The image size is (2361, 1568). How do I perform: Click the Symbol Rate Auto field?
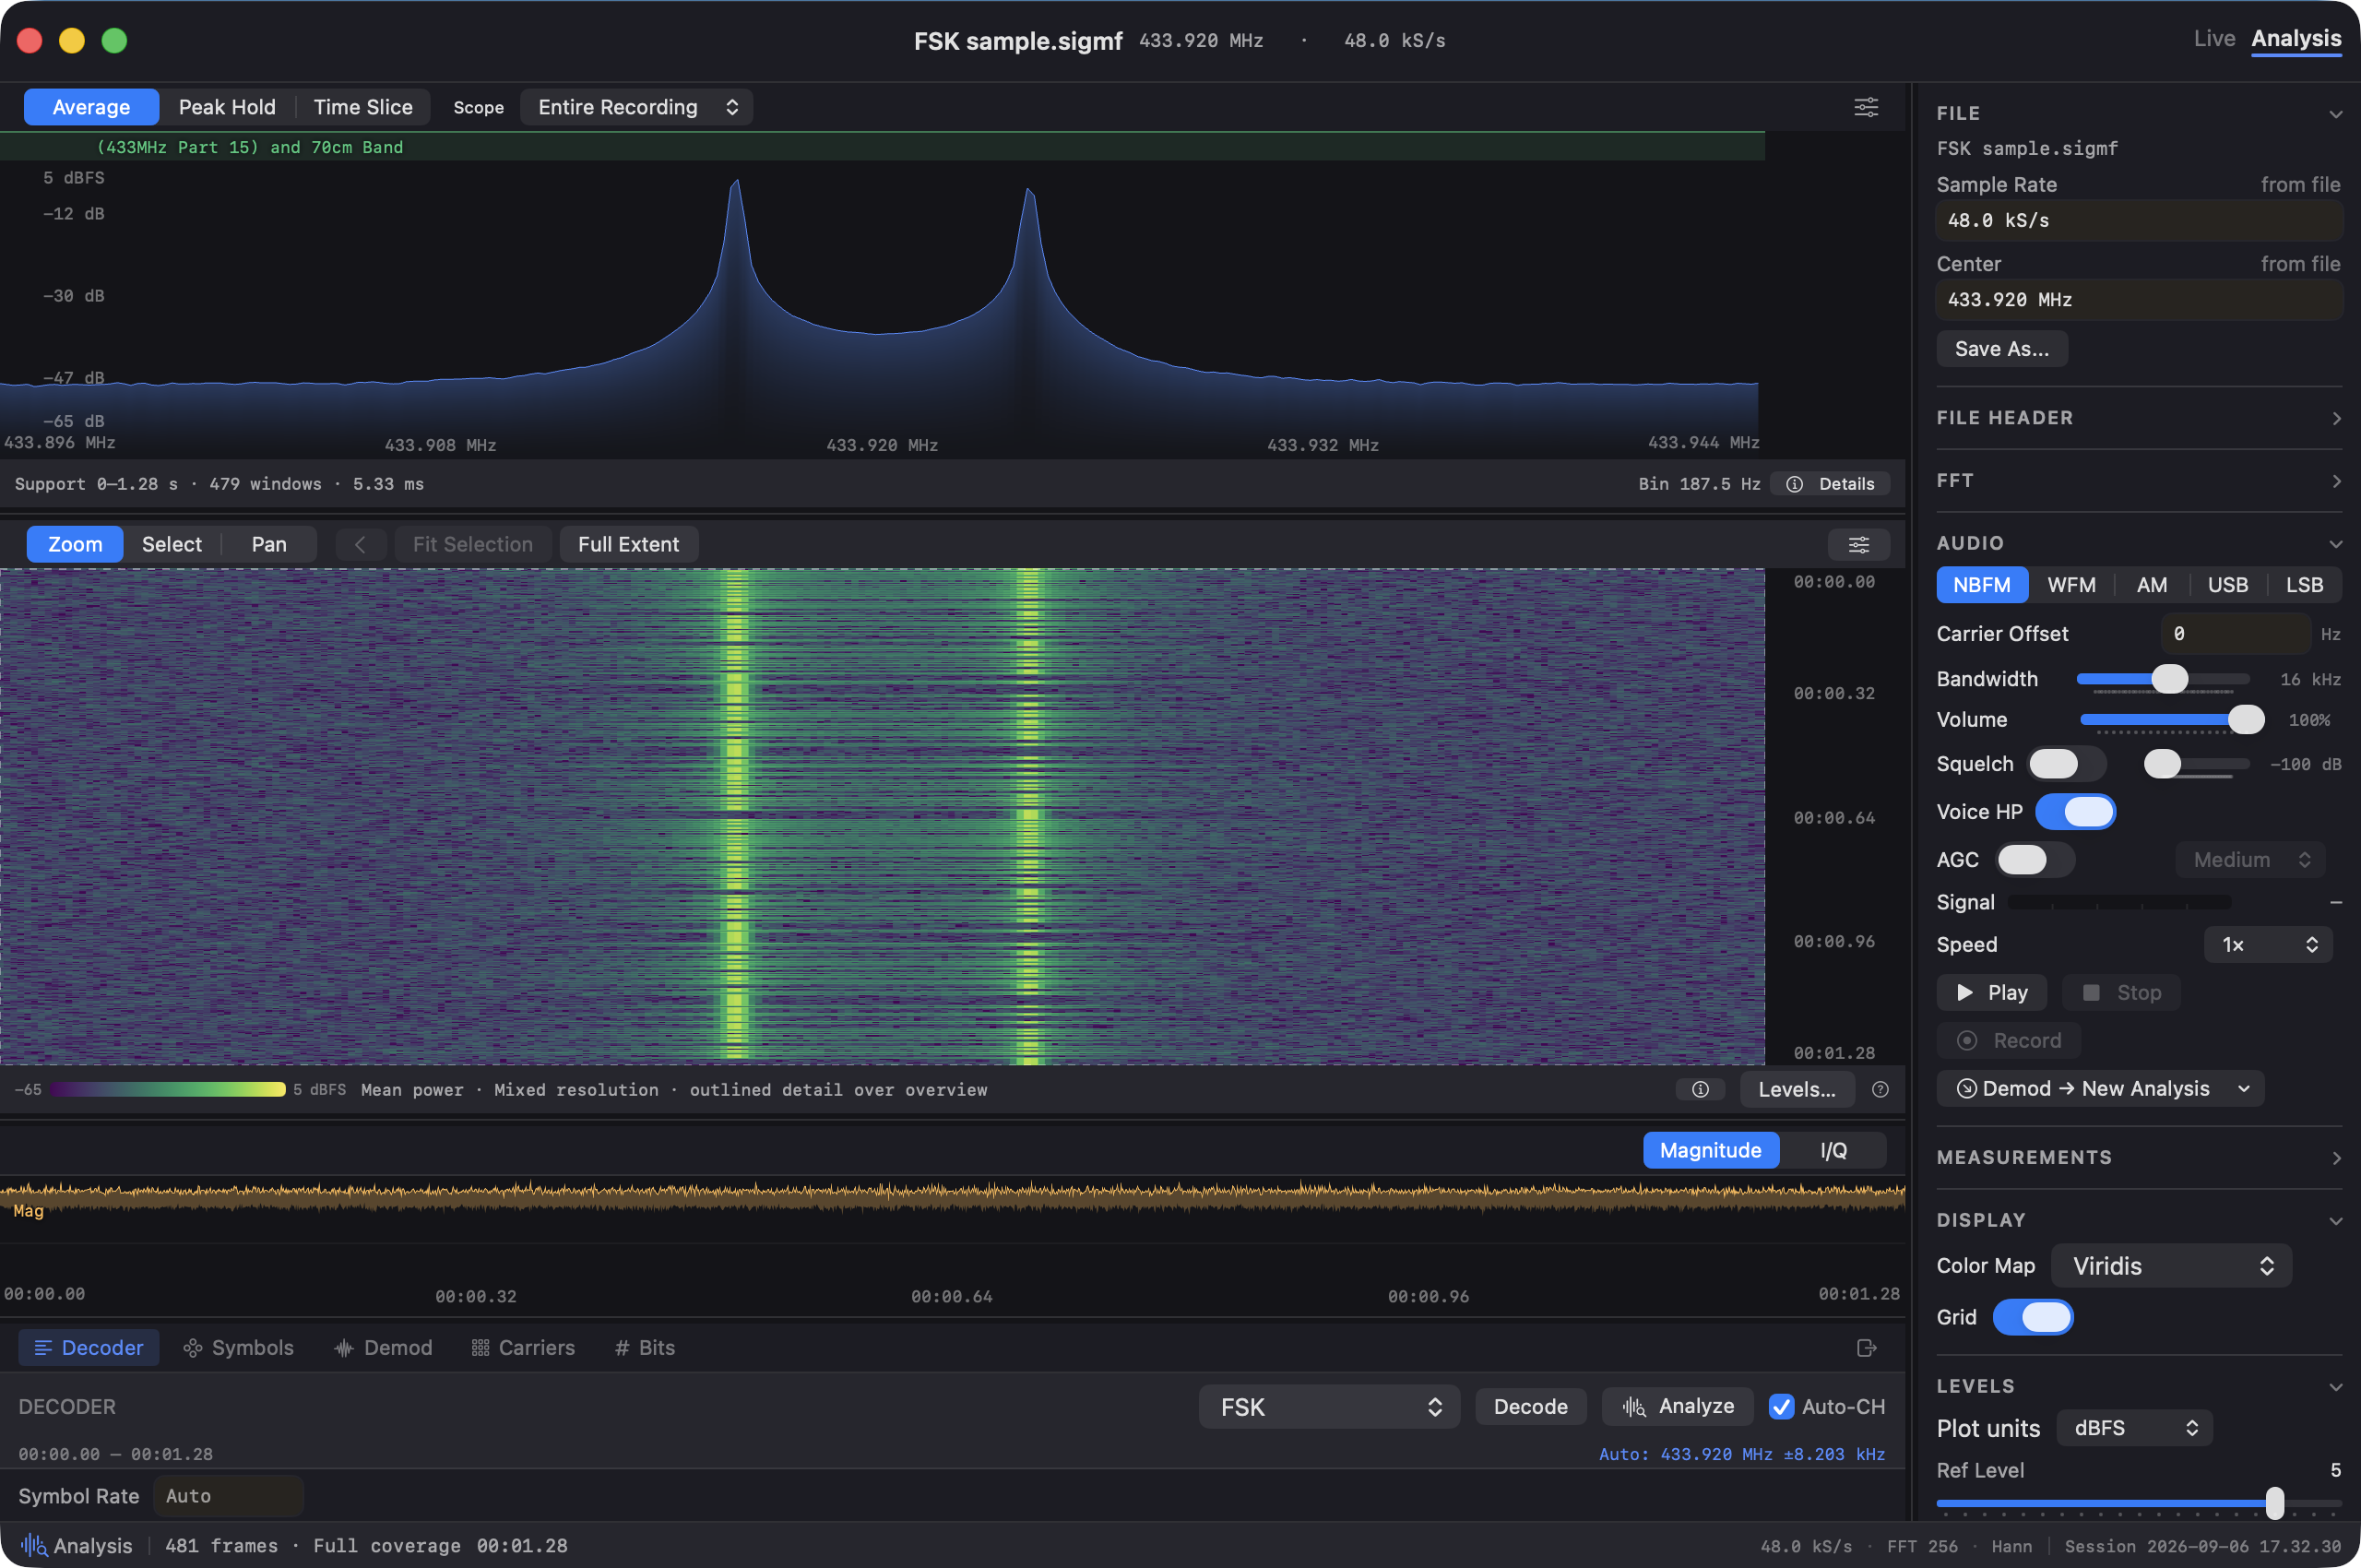point(228,1496)
